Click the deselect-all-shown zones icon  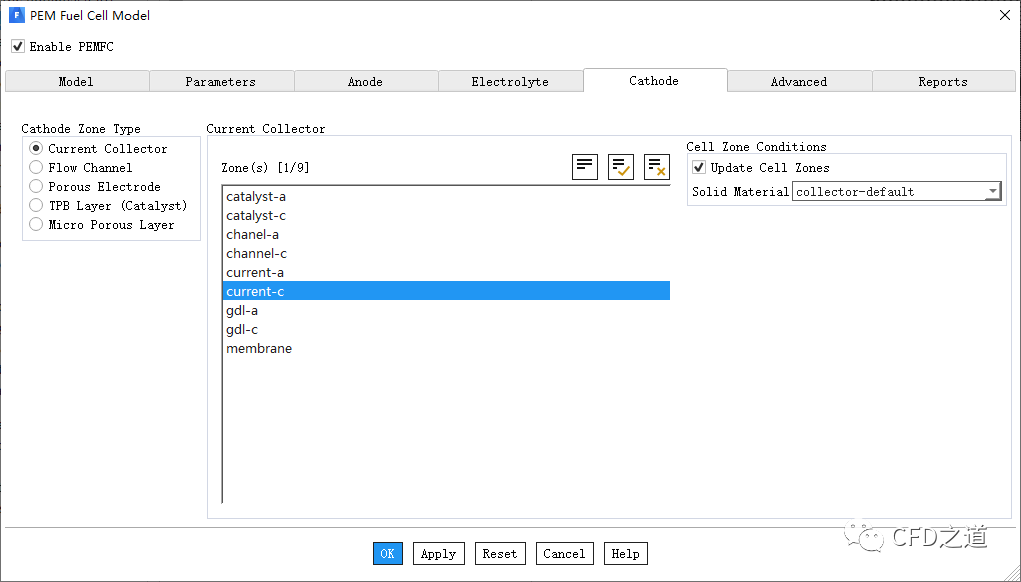(657, 167)
